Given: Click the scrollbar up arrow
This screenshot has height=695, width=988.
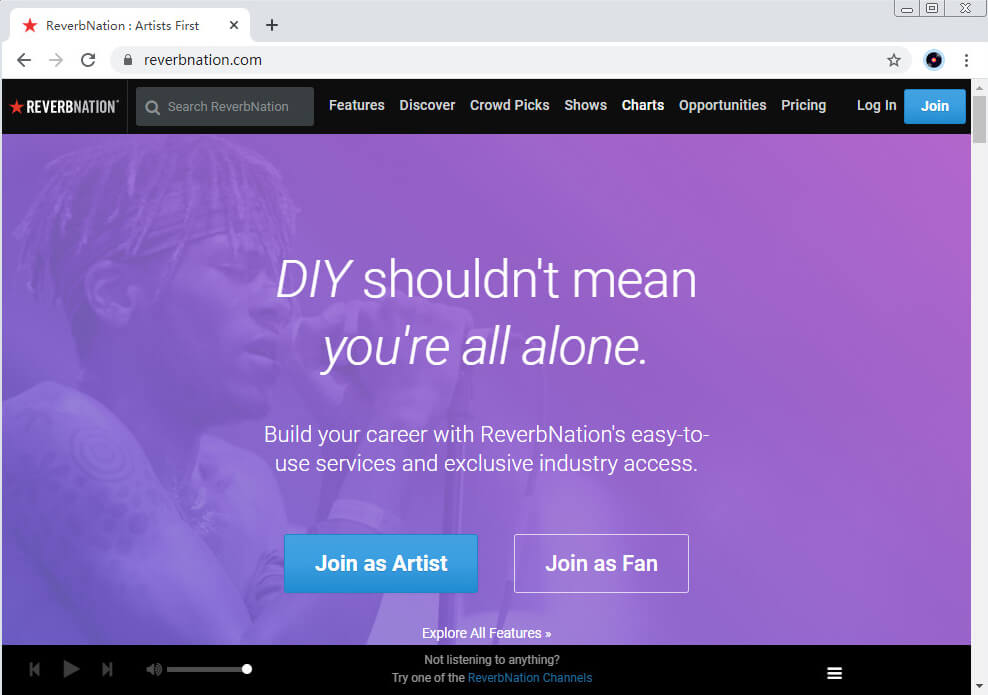Looking at the screenshot, I should pyautogui.click(x=979, y=87).
